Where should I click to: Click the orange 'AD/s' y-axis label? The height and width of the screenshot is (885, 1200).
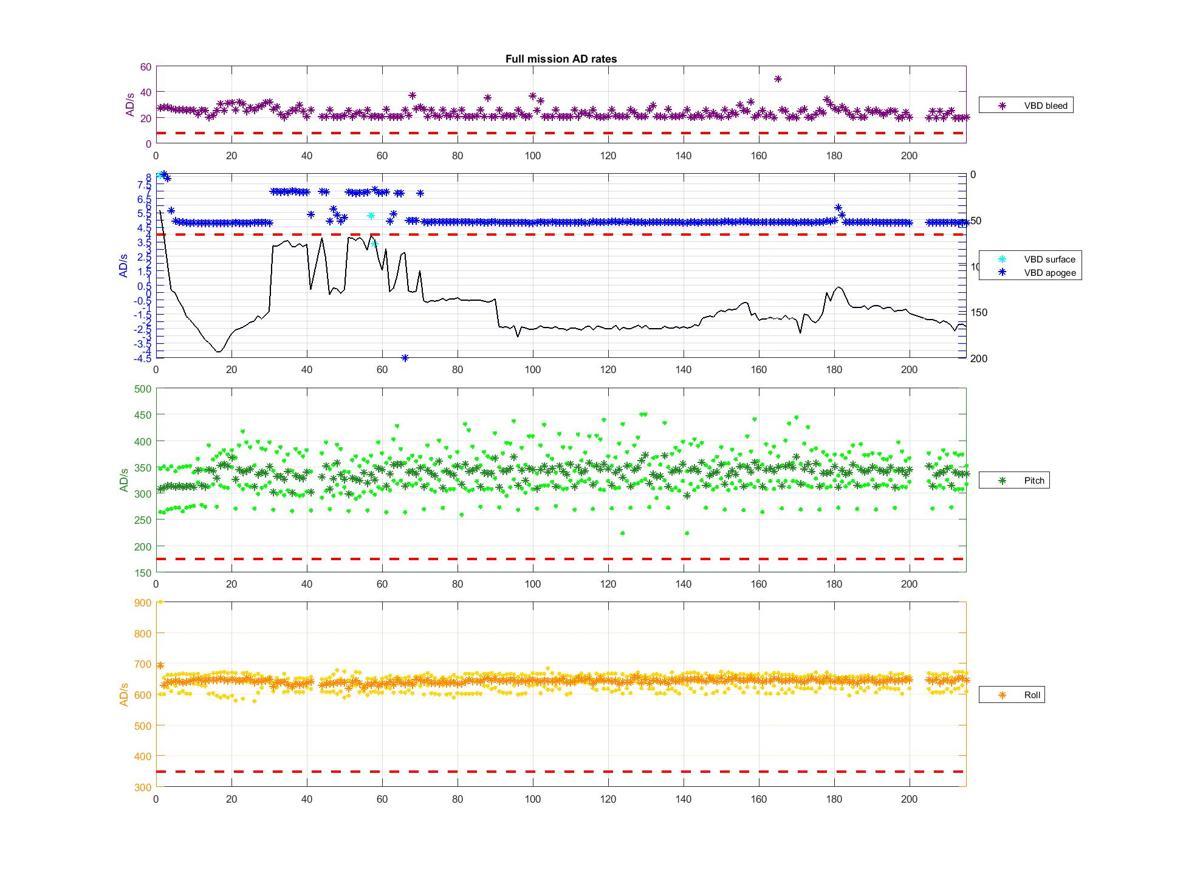[x=125, y=694]
